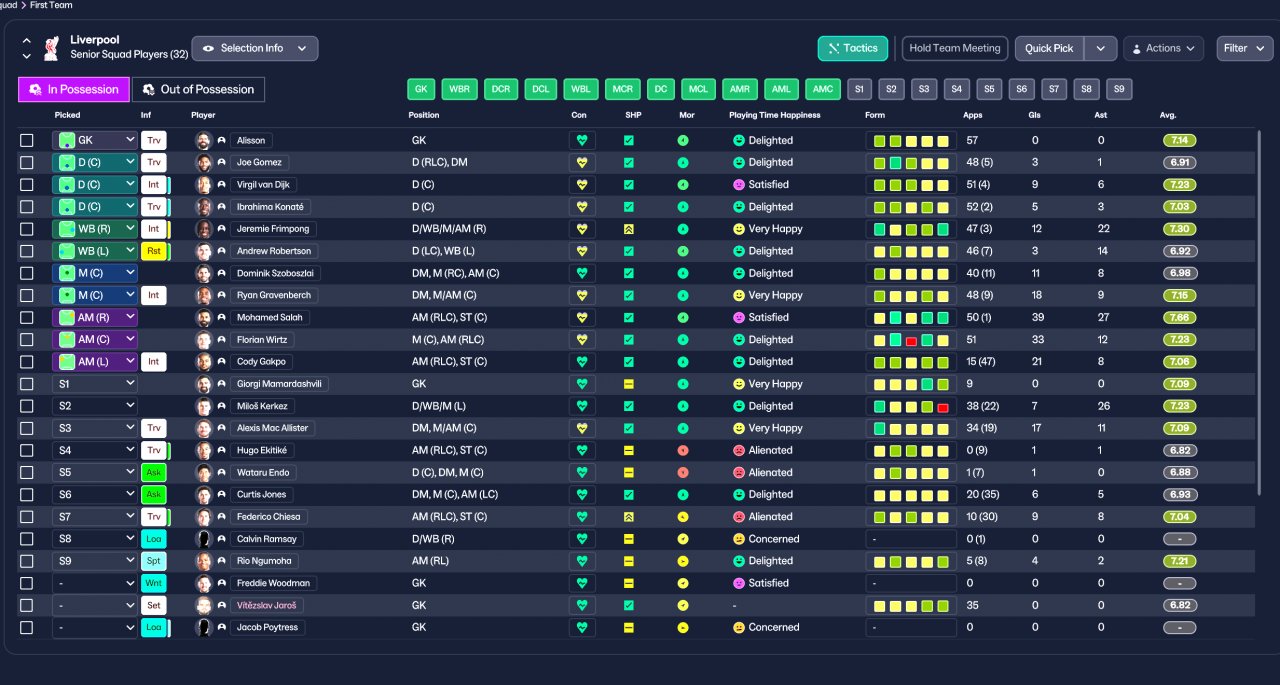Screen dimensions: 1280x685
Task: Click Alisson's Delighted happiness face icon
Action: [x=739, y=140]
